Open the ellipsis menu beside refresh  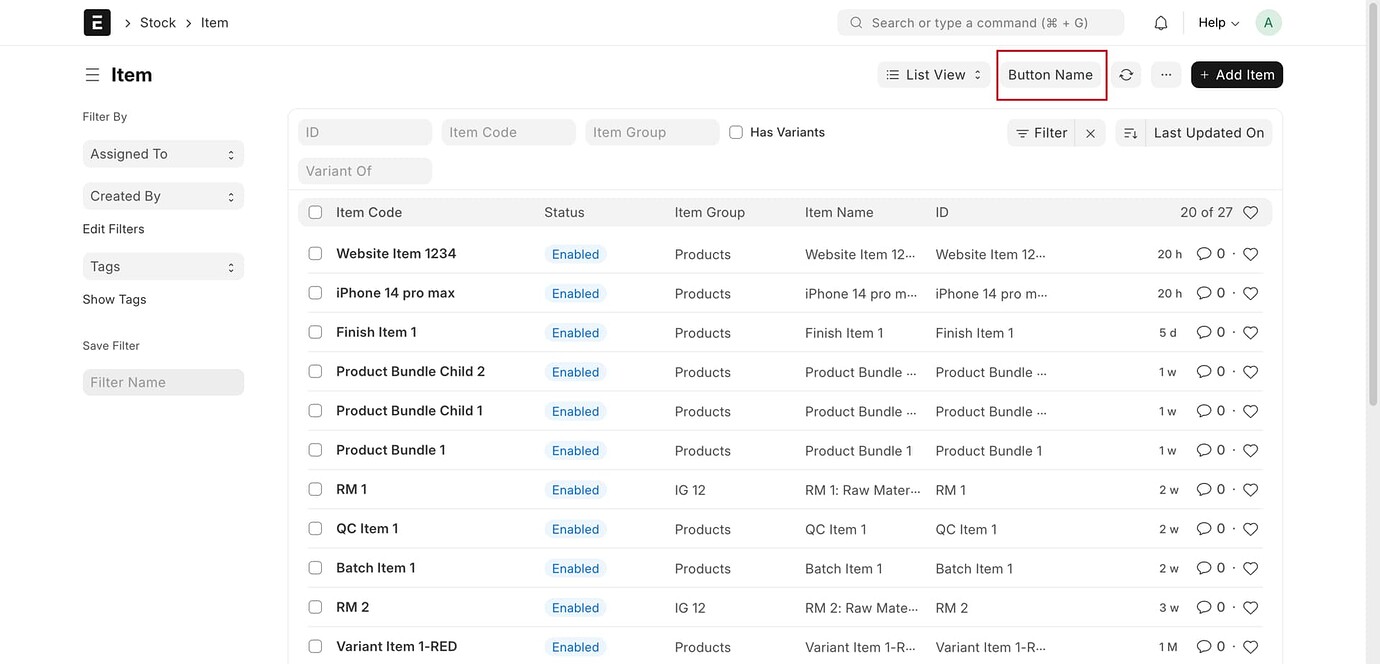click(x=1165, y=74)
